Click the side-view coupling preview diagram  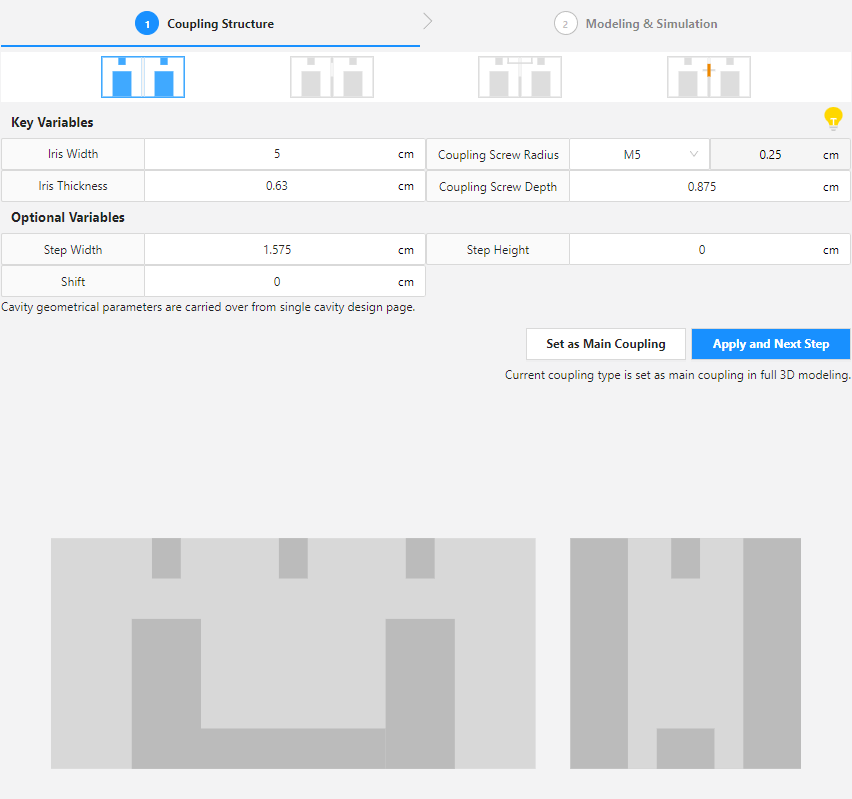click(x=685, y=653)
